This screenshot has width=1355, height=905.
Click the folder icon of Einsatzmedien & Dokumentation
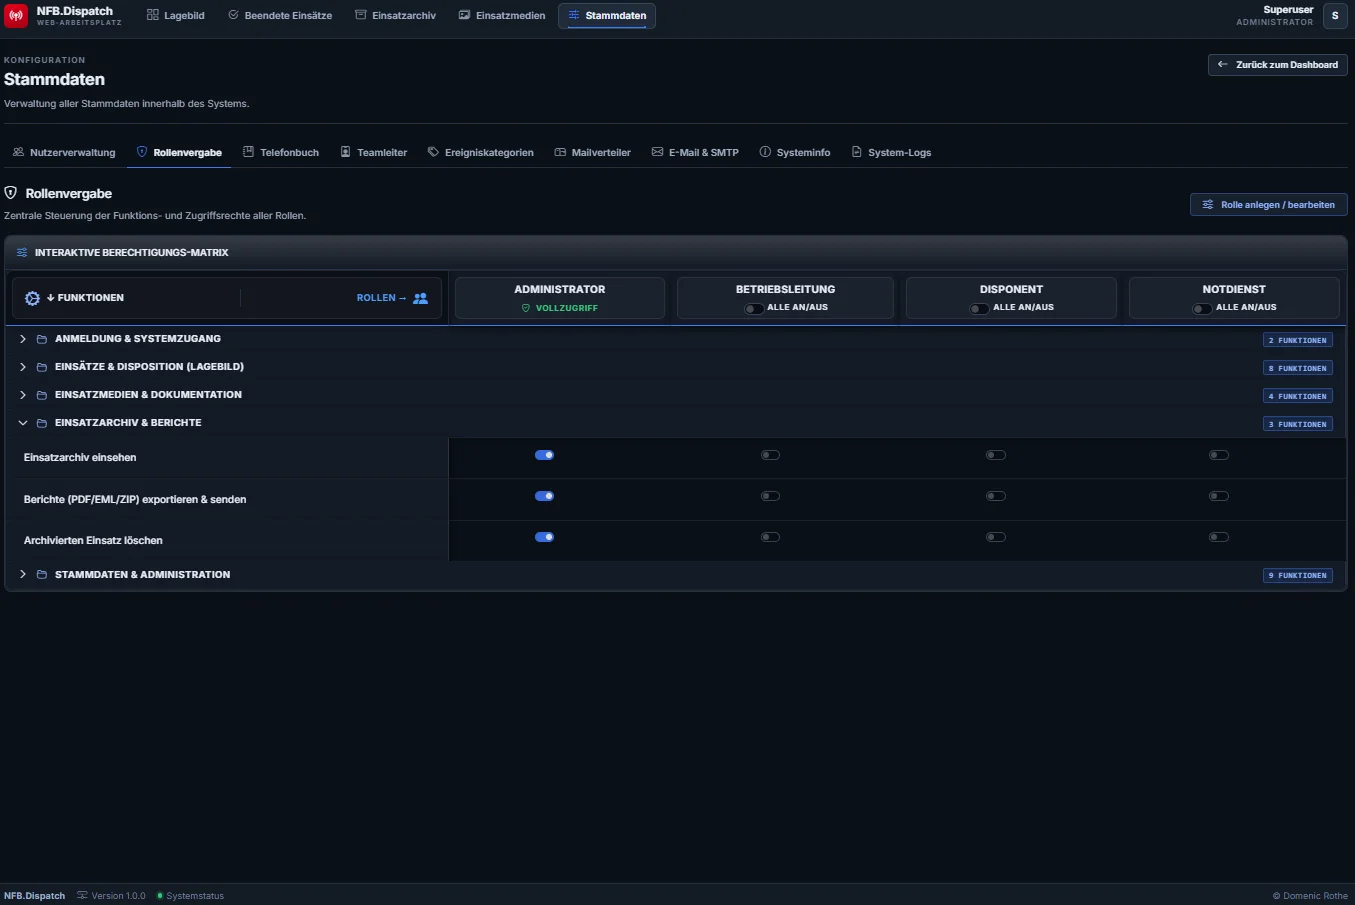click(x=42, y=395)
